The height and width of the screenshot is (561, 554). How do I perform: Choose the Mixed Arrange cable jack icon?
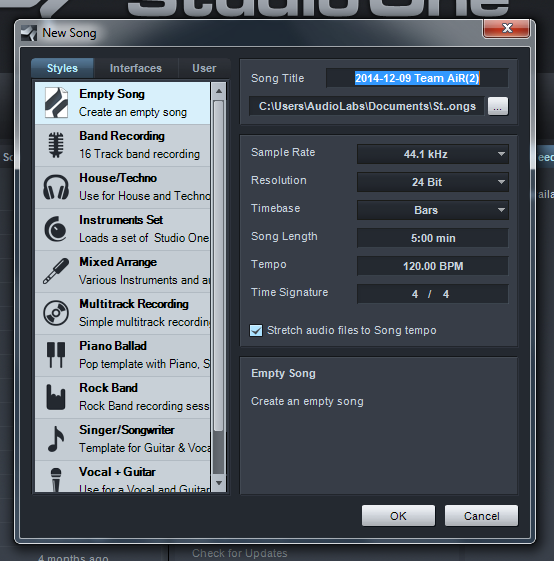point(56,271)
